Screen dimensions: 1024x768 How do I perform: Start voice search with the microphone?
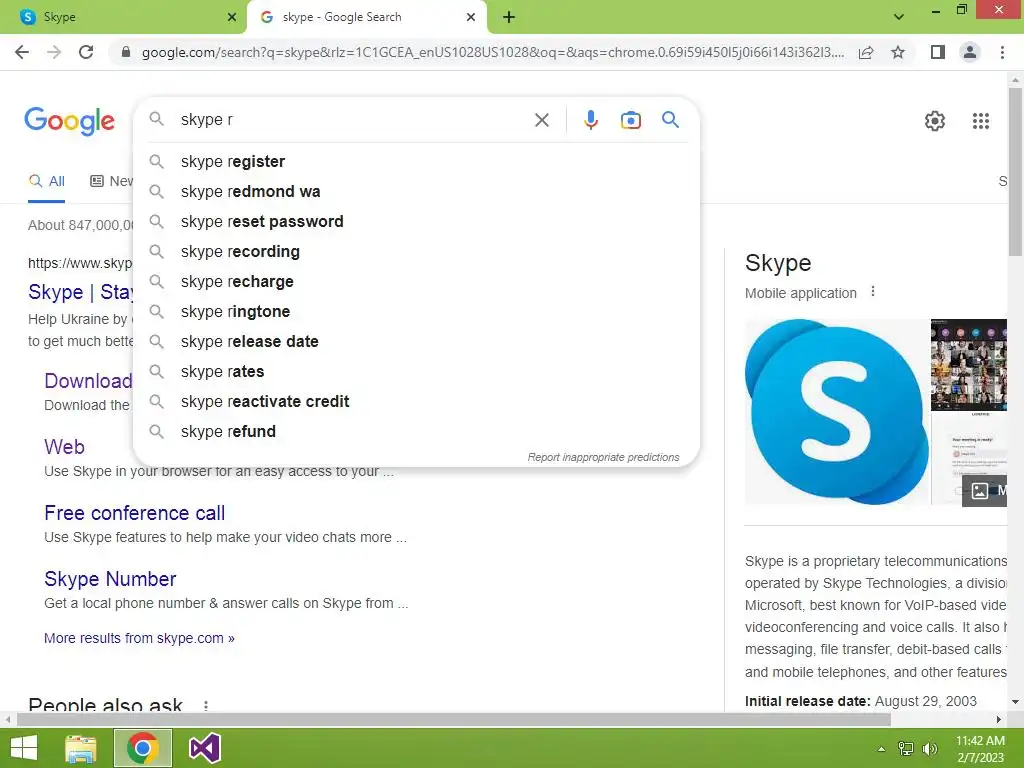pyautogui.click(x=590, y=120)
